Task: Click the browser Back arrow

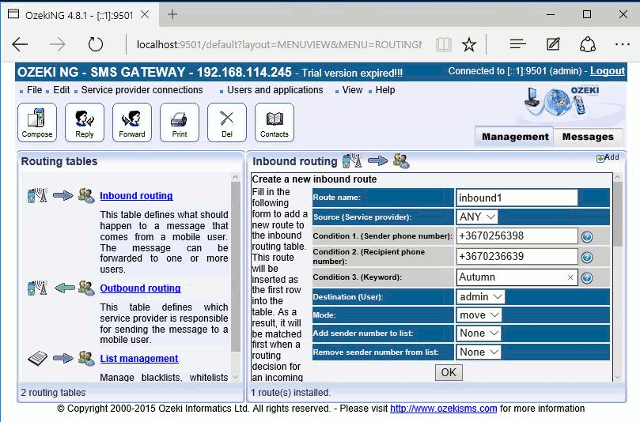Action: pyautogui.click(x=20, y=44)
